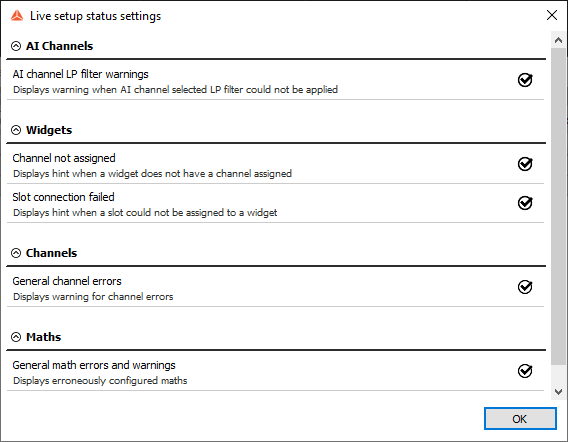Viewport: 568px width, 442px height.
Task: Collapse the Channels section chevron
Action: coord(16,253)
